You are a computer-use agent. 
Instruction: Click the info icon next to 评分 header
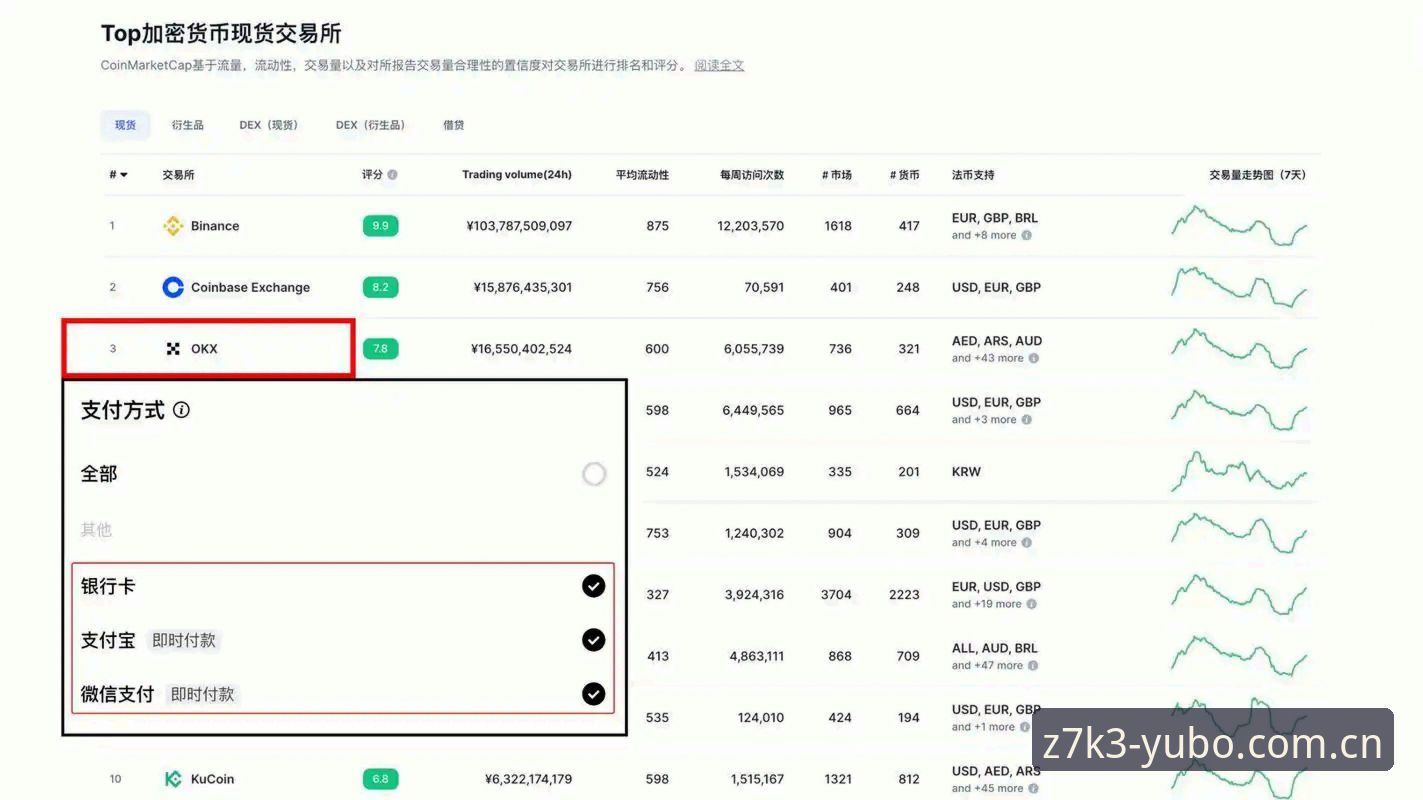(392, 175)
